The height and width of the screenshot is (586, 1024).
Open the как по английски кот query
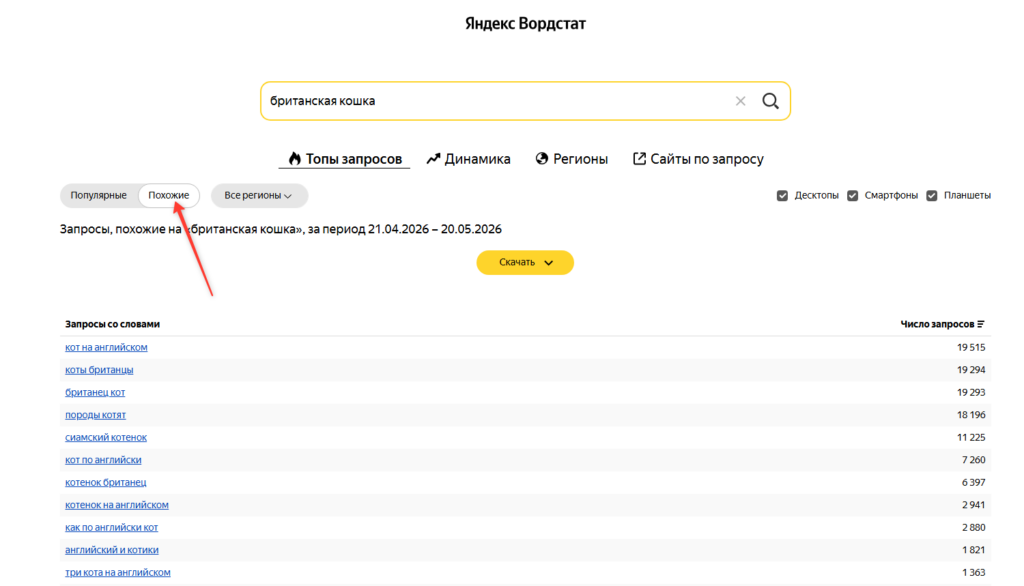click(112, 528)
